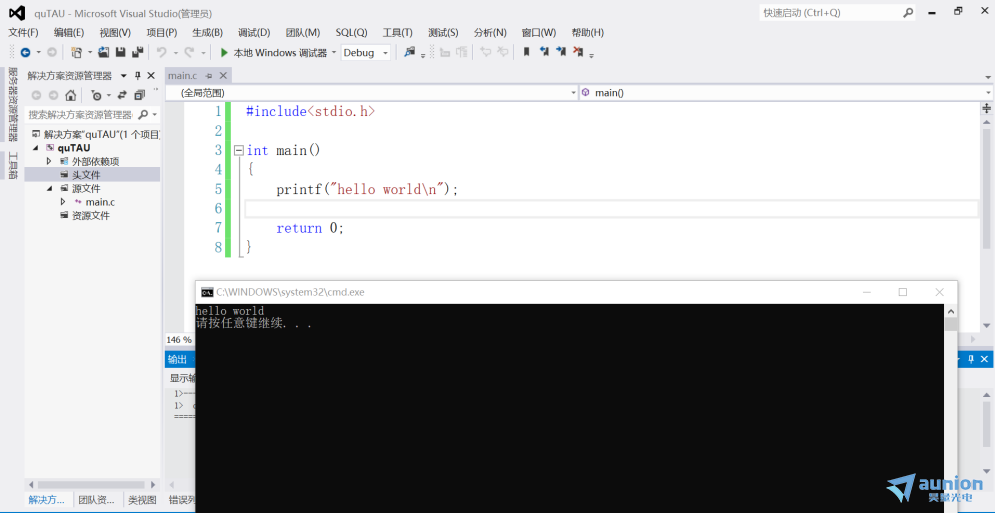Switch to the 解决方... bottom tab
Screen dimensions: 995x513
47,500
